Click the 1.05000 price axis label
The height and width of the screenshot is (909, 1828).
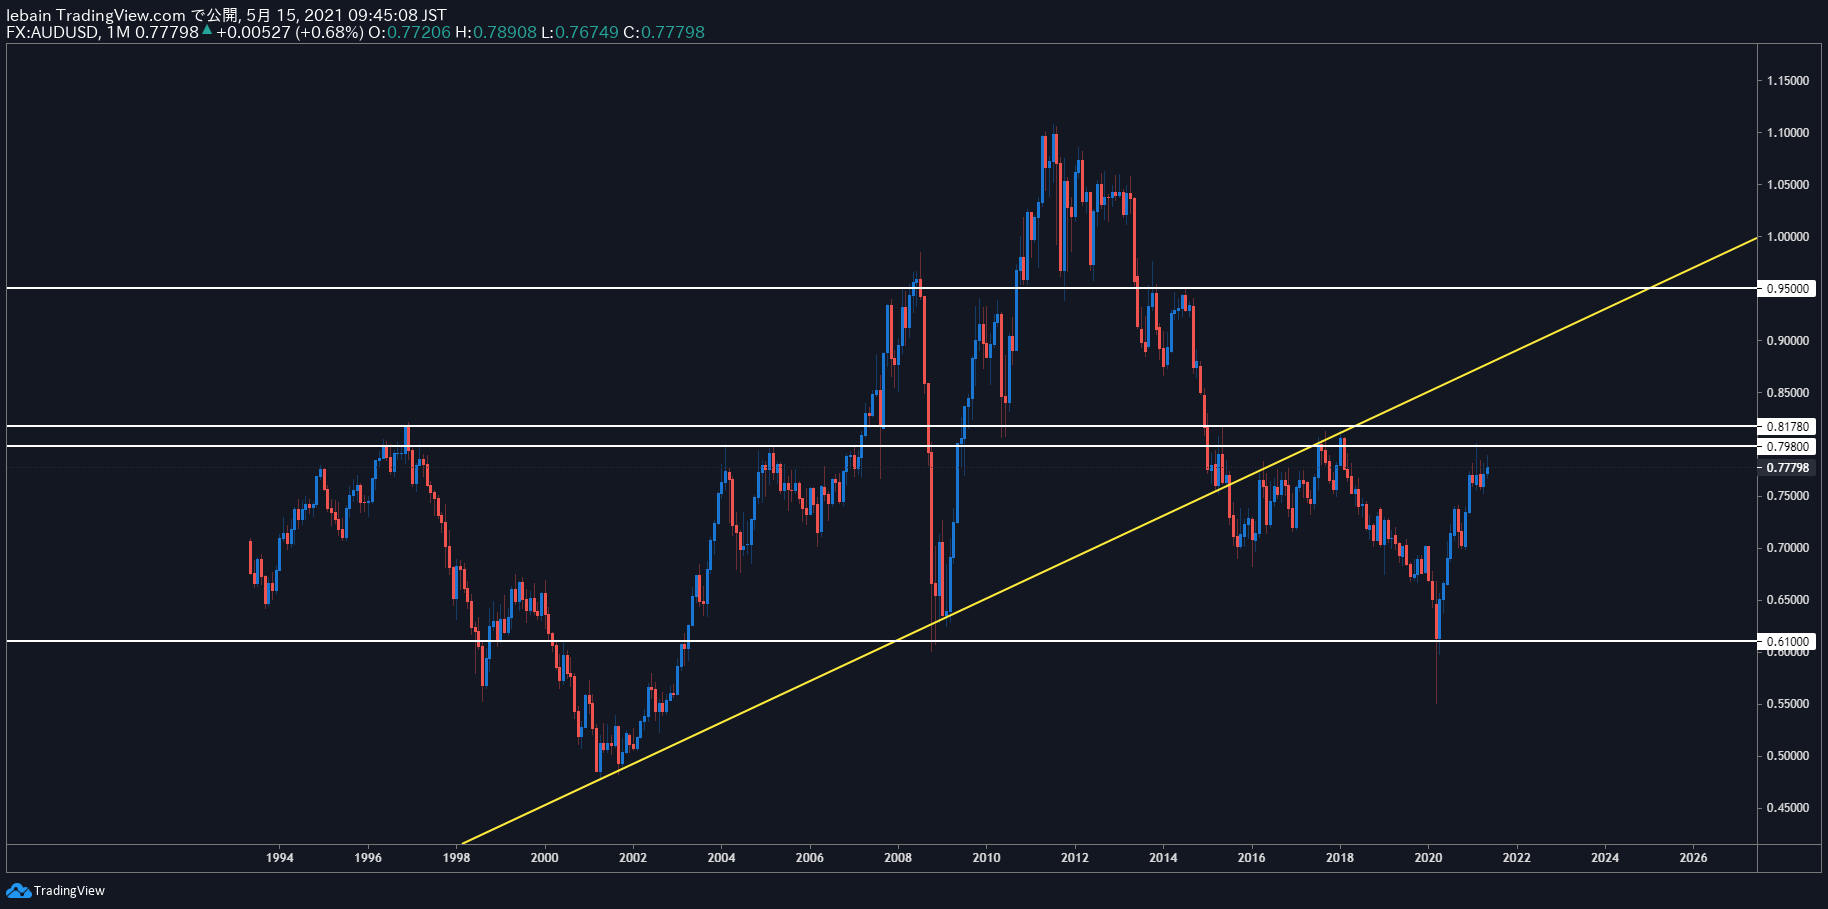tap(1787, 185)
